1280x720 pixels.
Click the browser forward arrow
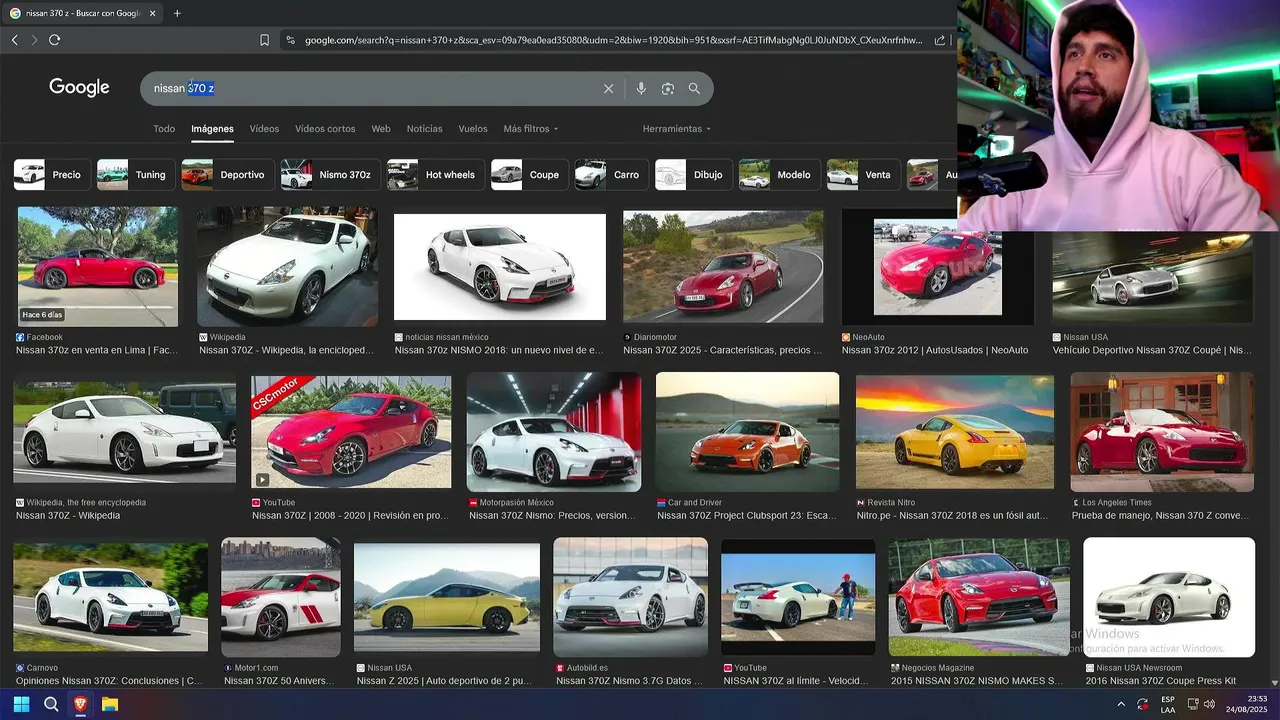tap(34, 40)
